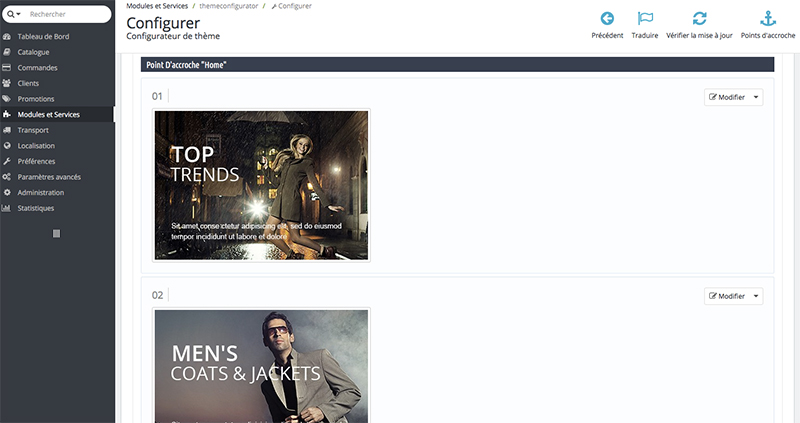Image resolution: width=800 pixels, height=423 pixels.
Task: Click the Clients people icon
Action: [x=7, y=83]
